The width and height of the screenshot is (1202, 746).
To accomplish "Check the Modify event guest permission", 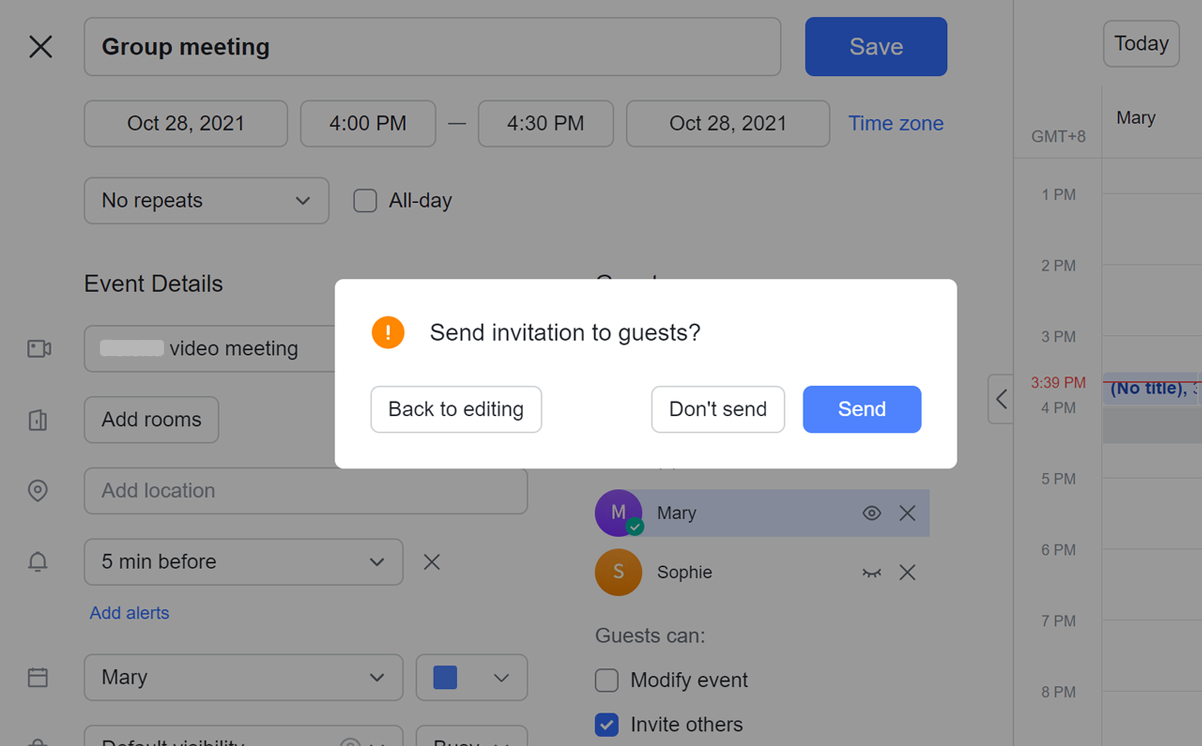I will click(607, 681).
